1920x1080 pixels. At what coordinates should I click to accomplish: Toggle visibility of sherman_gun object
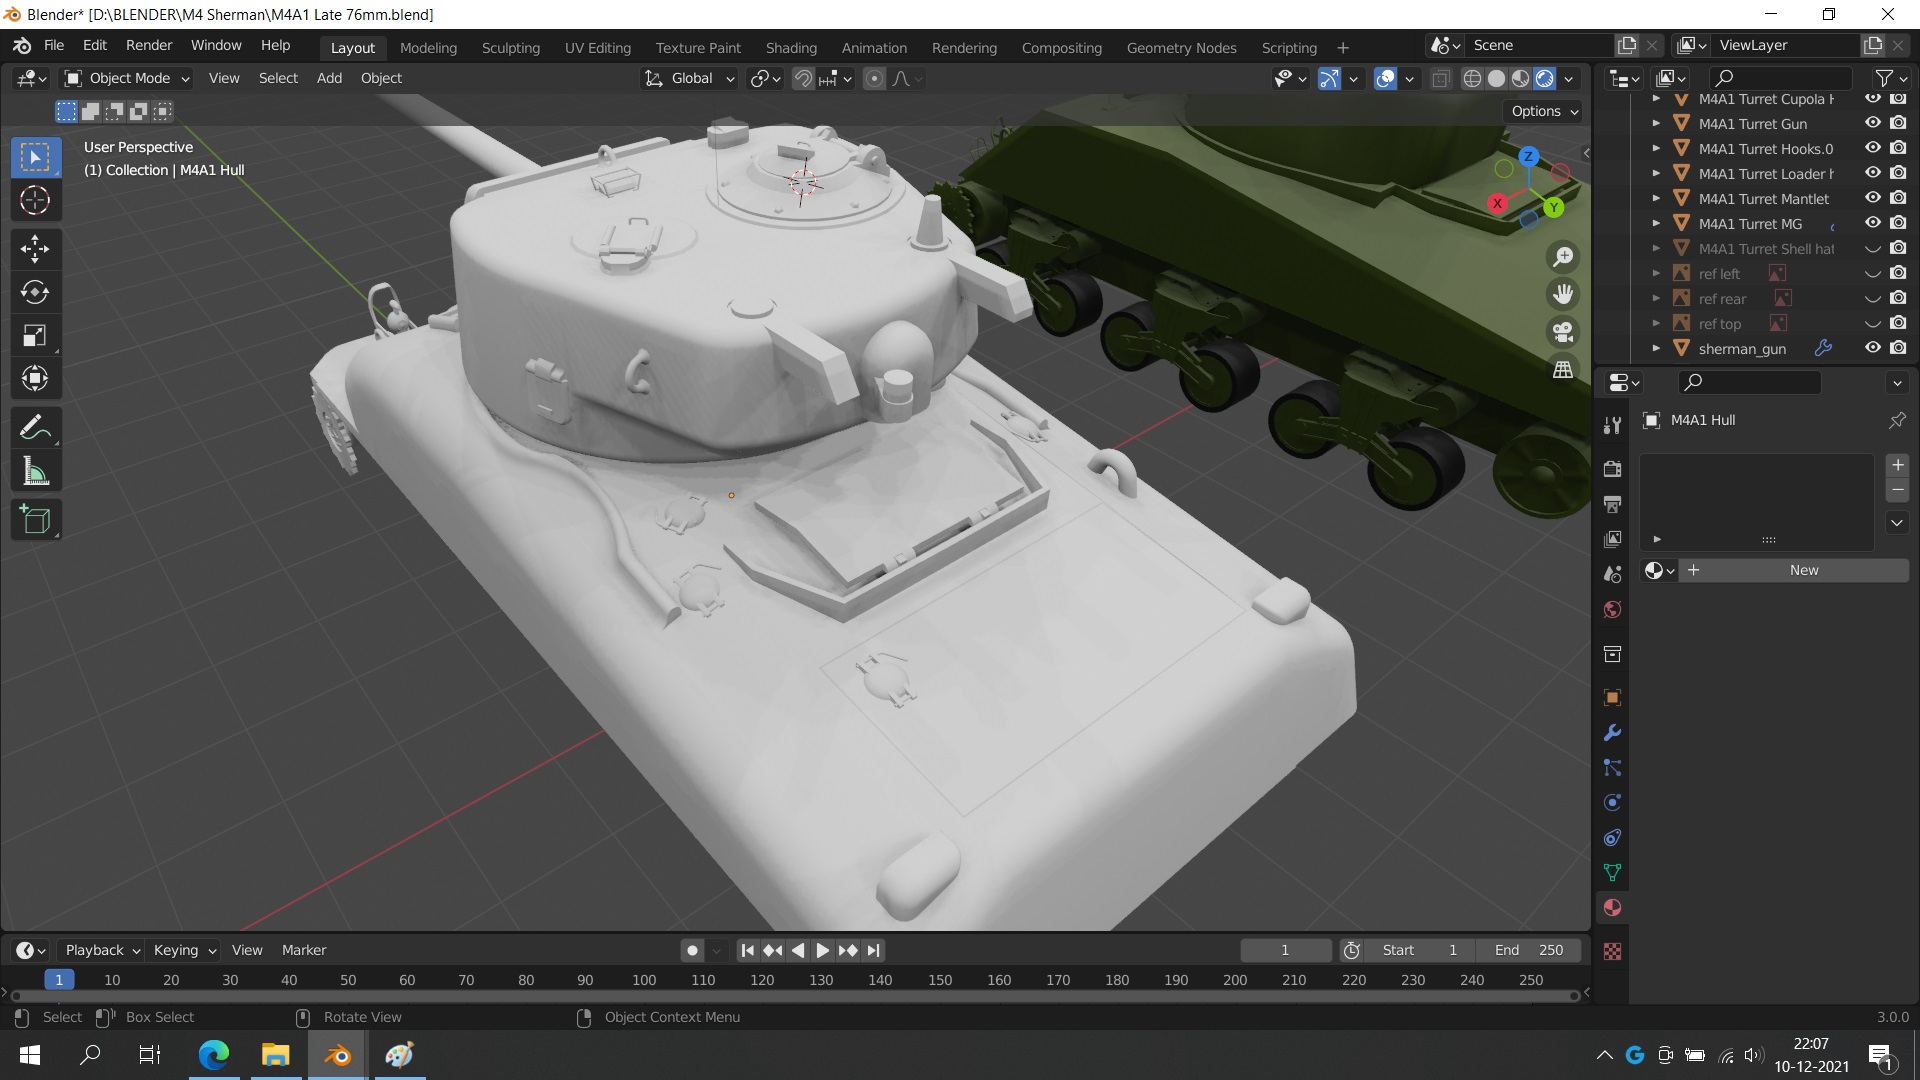coord(1873,348)
